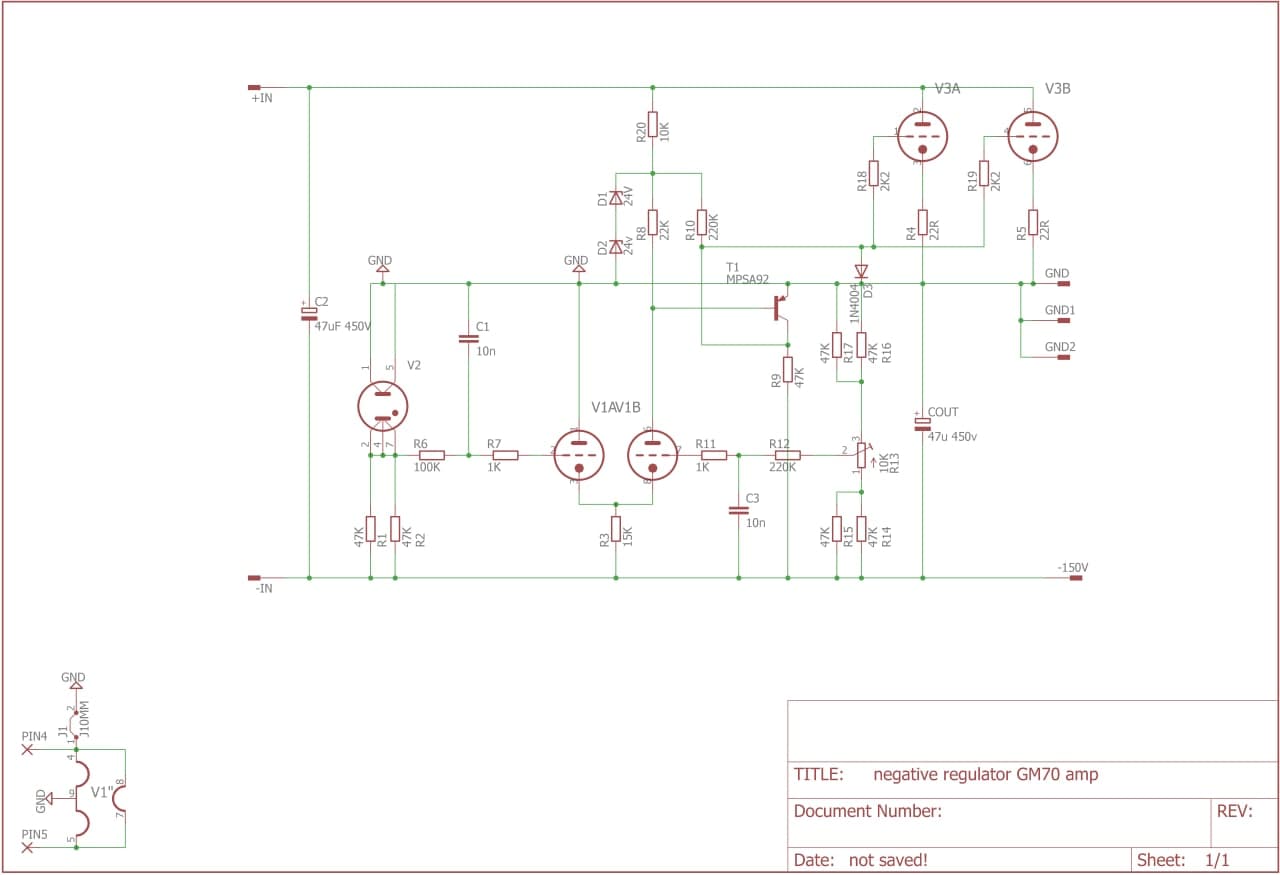
Task: Click the "MPSA92" part text
Action: (x=749, y=279)
